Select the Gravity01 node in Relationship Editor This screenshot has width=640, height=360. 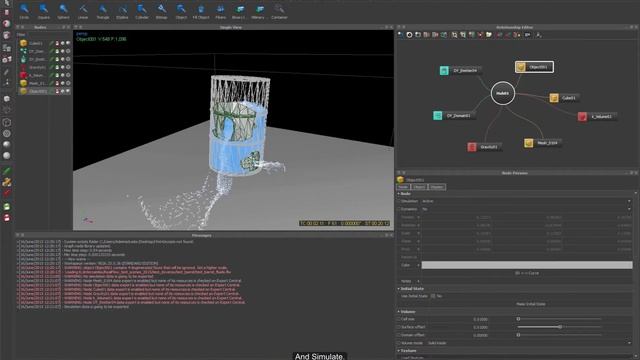[x=484, y=147]
